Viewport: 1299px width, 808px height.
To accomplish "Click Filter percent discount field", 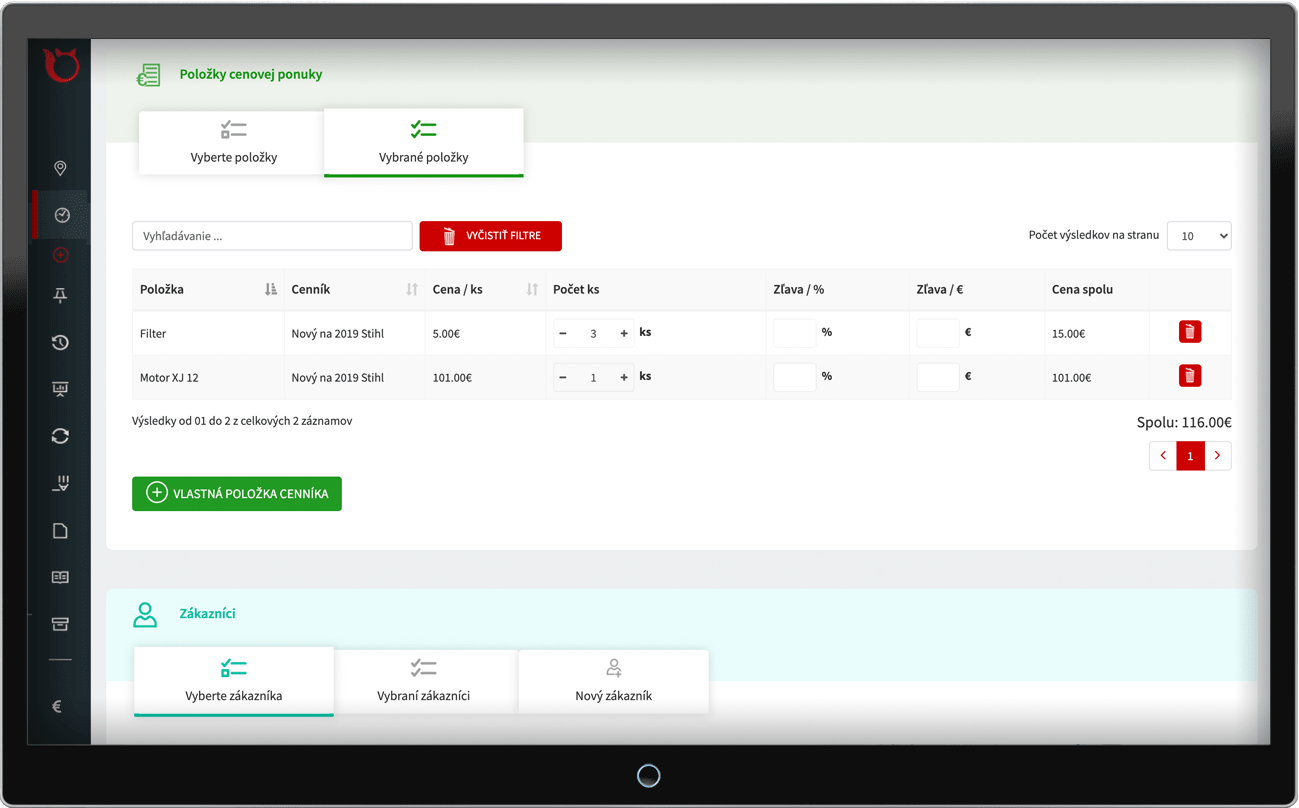I will (795, 332).
